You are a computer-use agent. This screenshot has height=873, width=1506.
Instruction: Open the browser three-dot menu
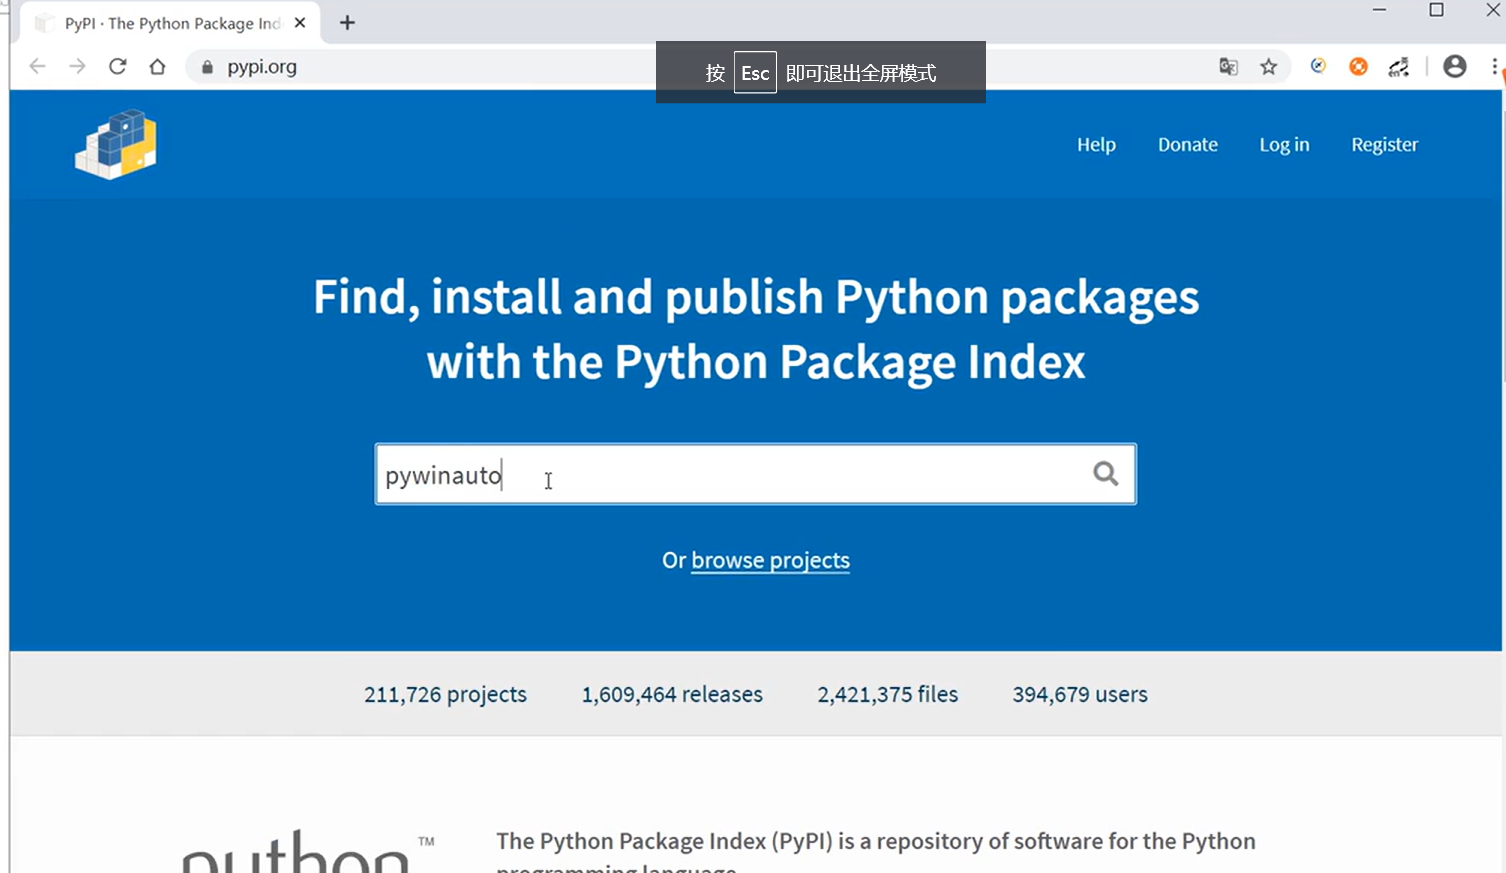point(1495,66)
